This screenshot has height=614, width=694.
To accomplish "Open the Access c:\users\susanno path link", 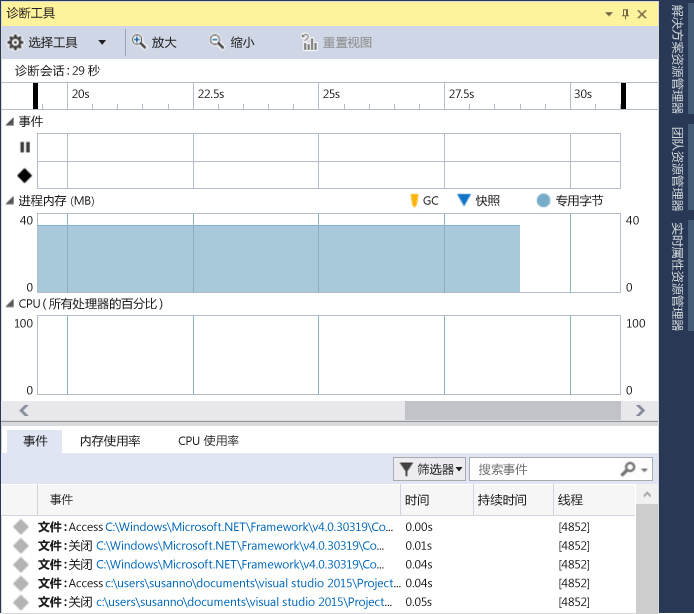I will click(x=253, y=583).
